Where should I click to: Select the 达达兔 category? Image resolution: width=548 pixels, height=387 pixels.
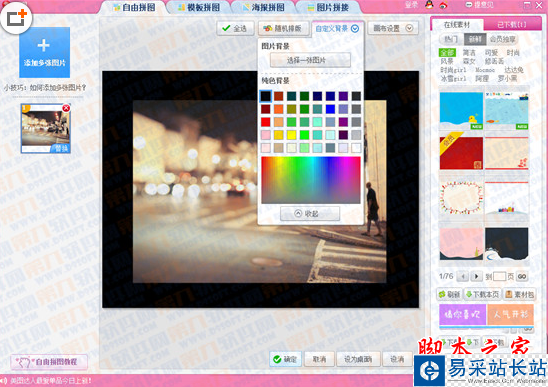pos(514,70)
